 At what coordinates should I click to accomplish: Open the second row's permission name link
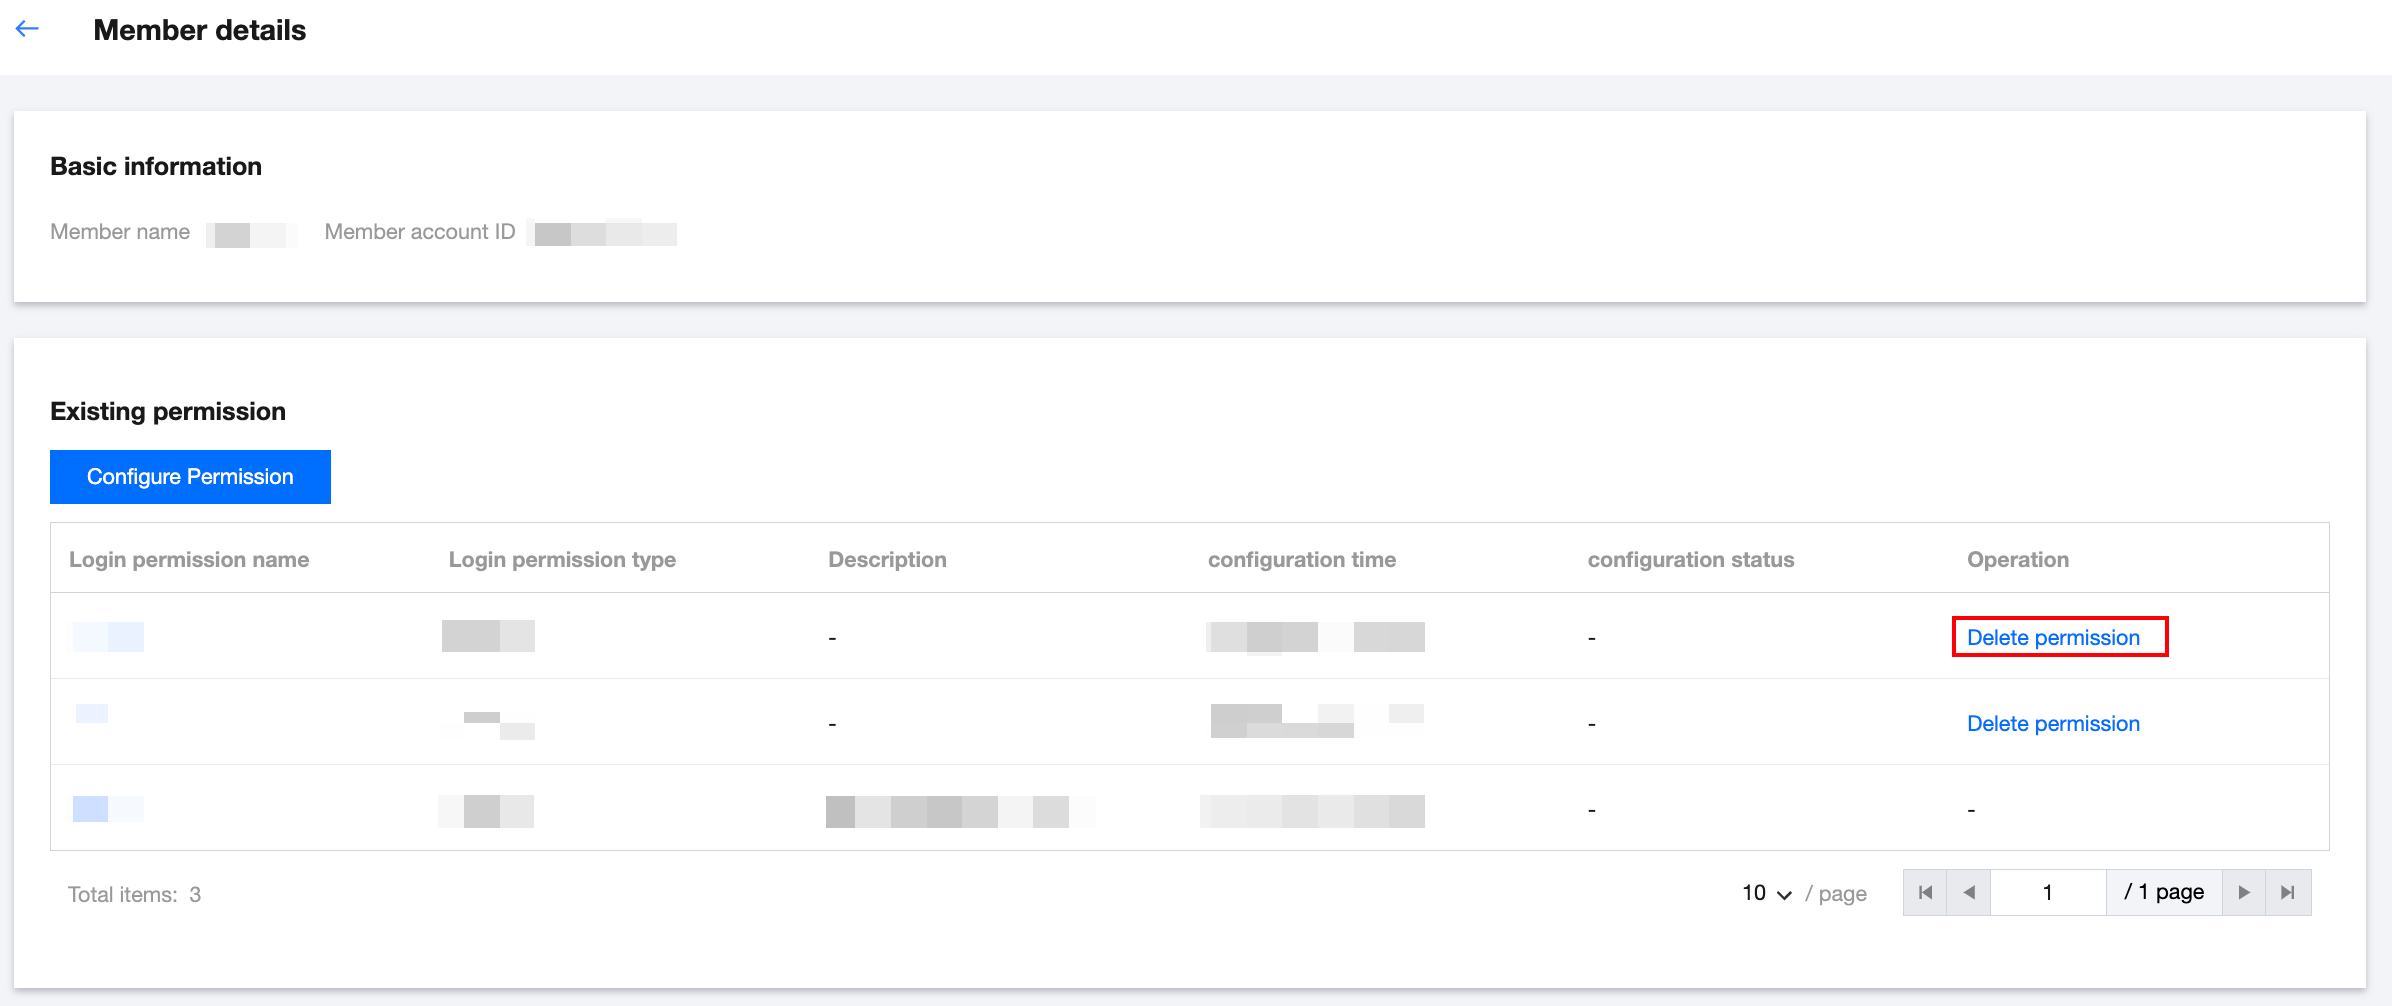[92, 714]
